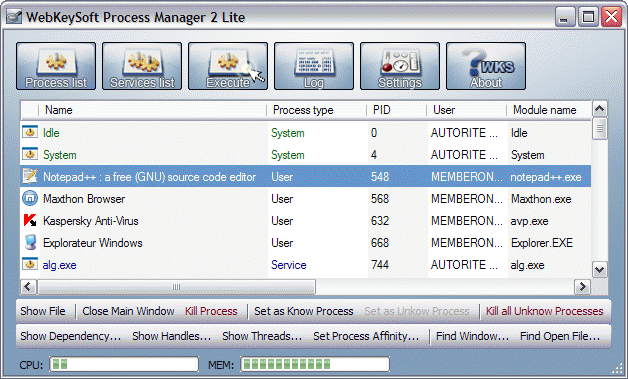628x379 pixels.
Task: Click the Execute toolbar button
Action: (x=228, y=66)
